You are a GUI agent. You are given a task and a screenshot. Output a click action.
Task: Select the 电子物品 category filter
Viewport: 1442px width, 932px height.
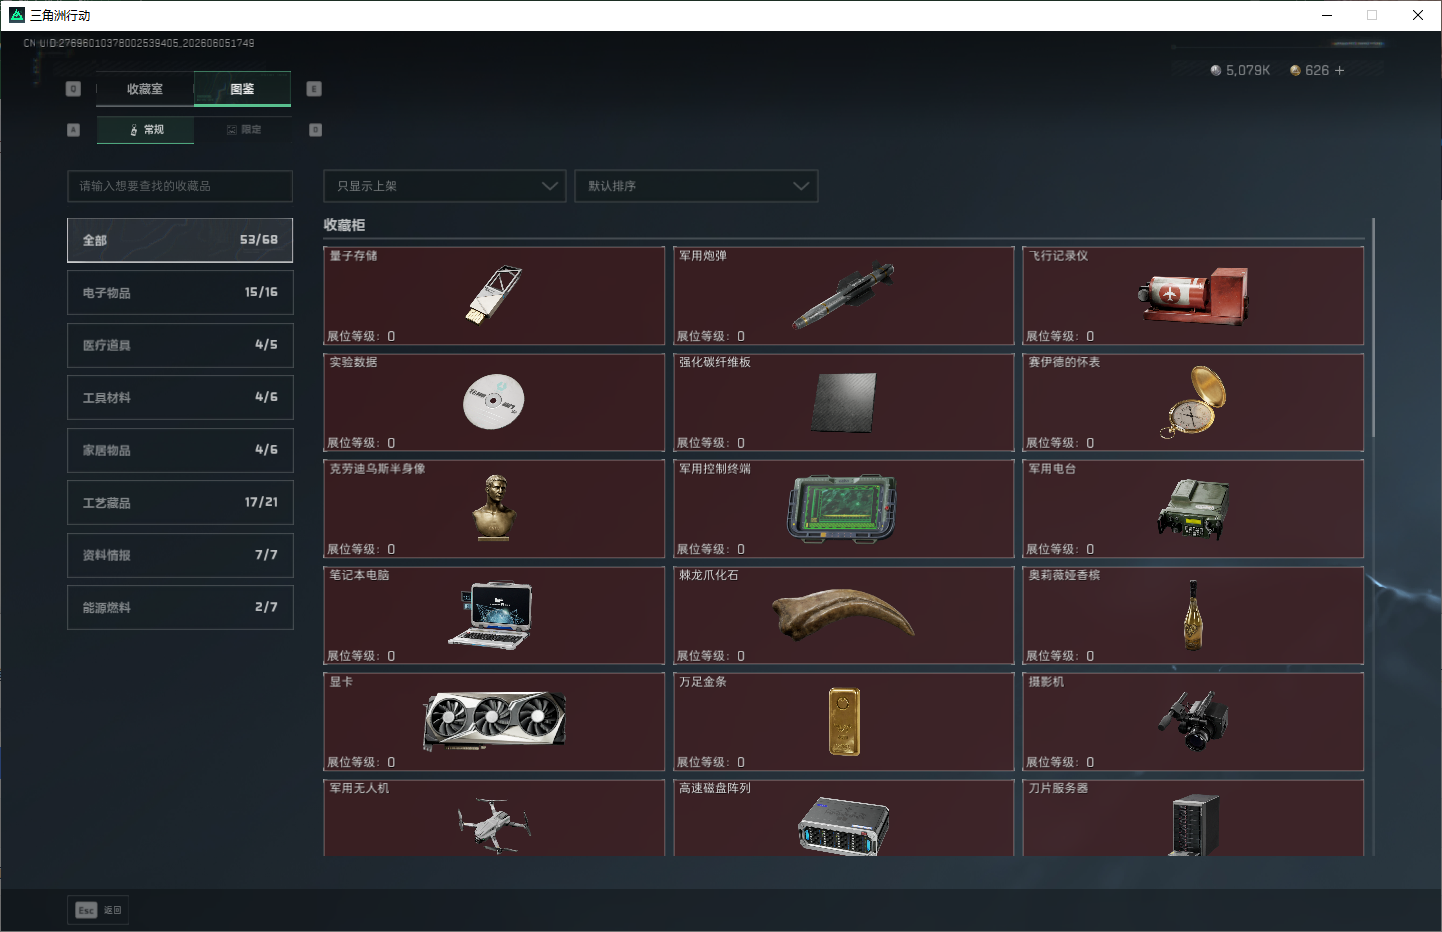180,293
